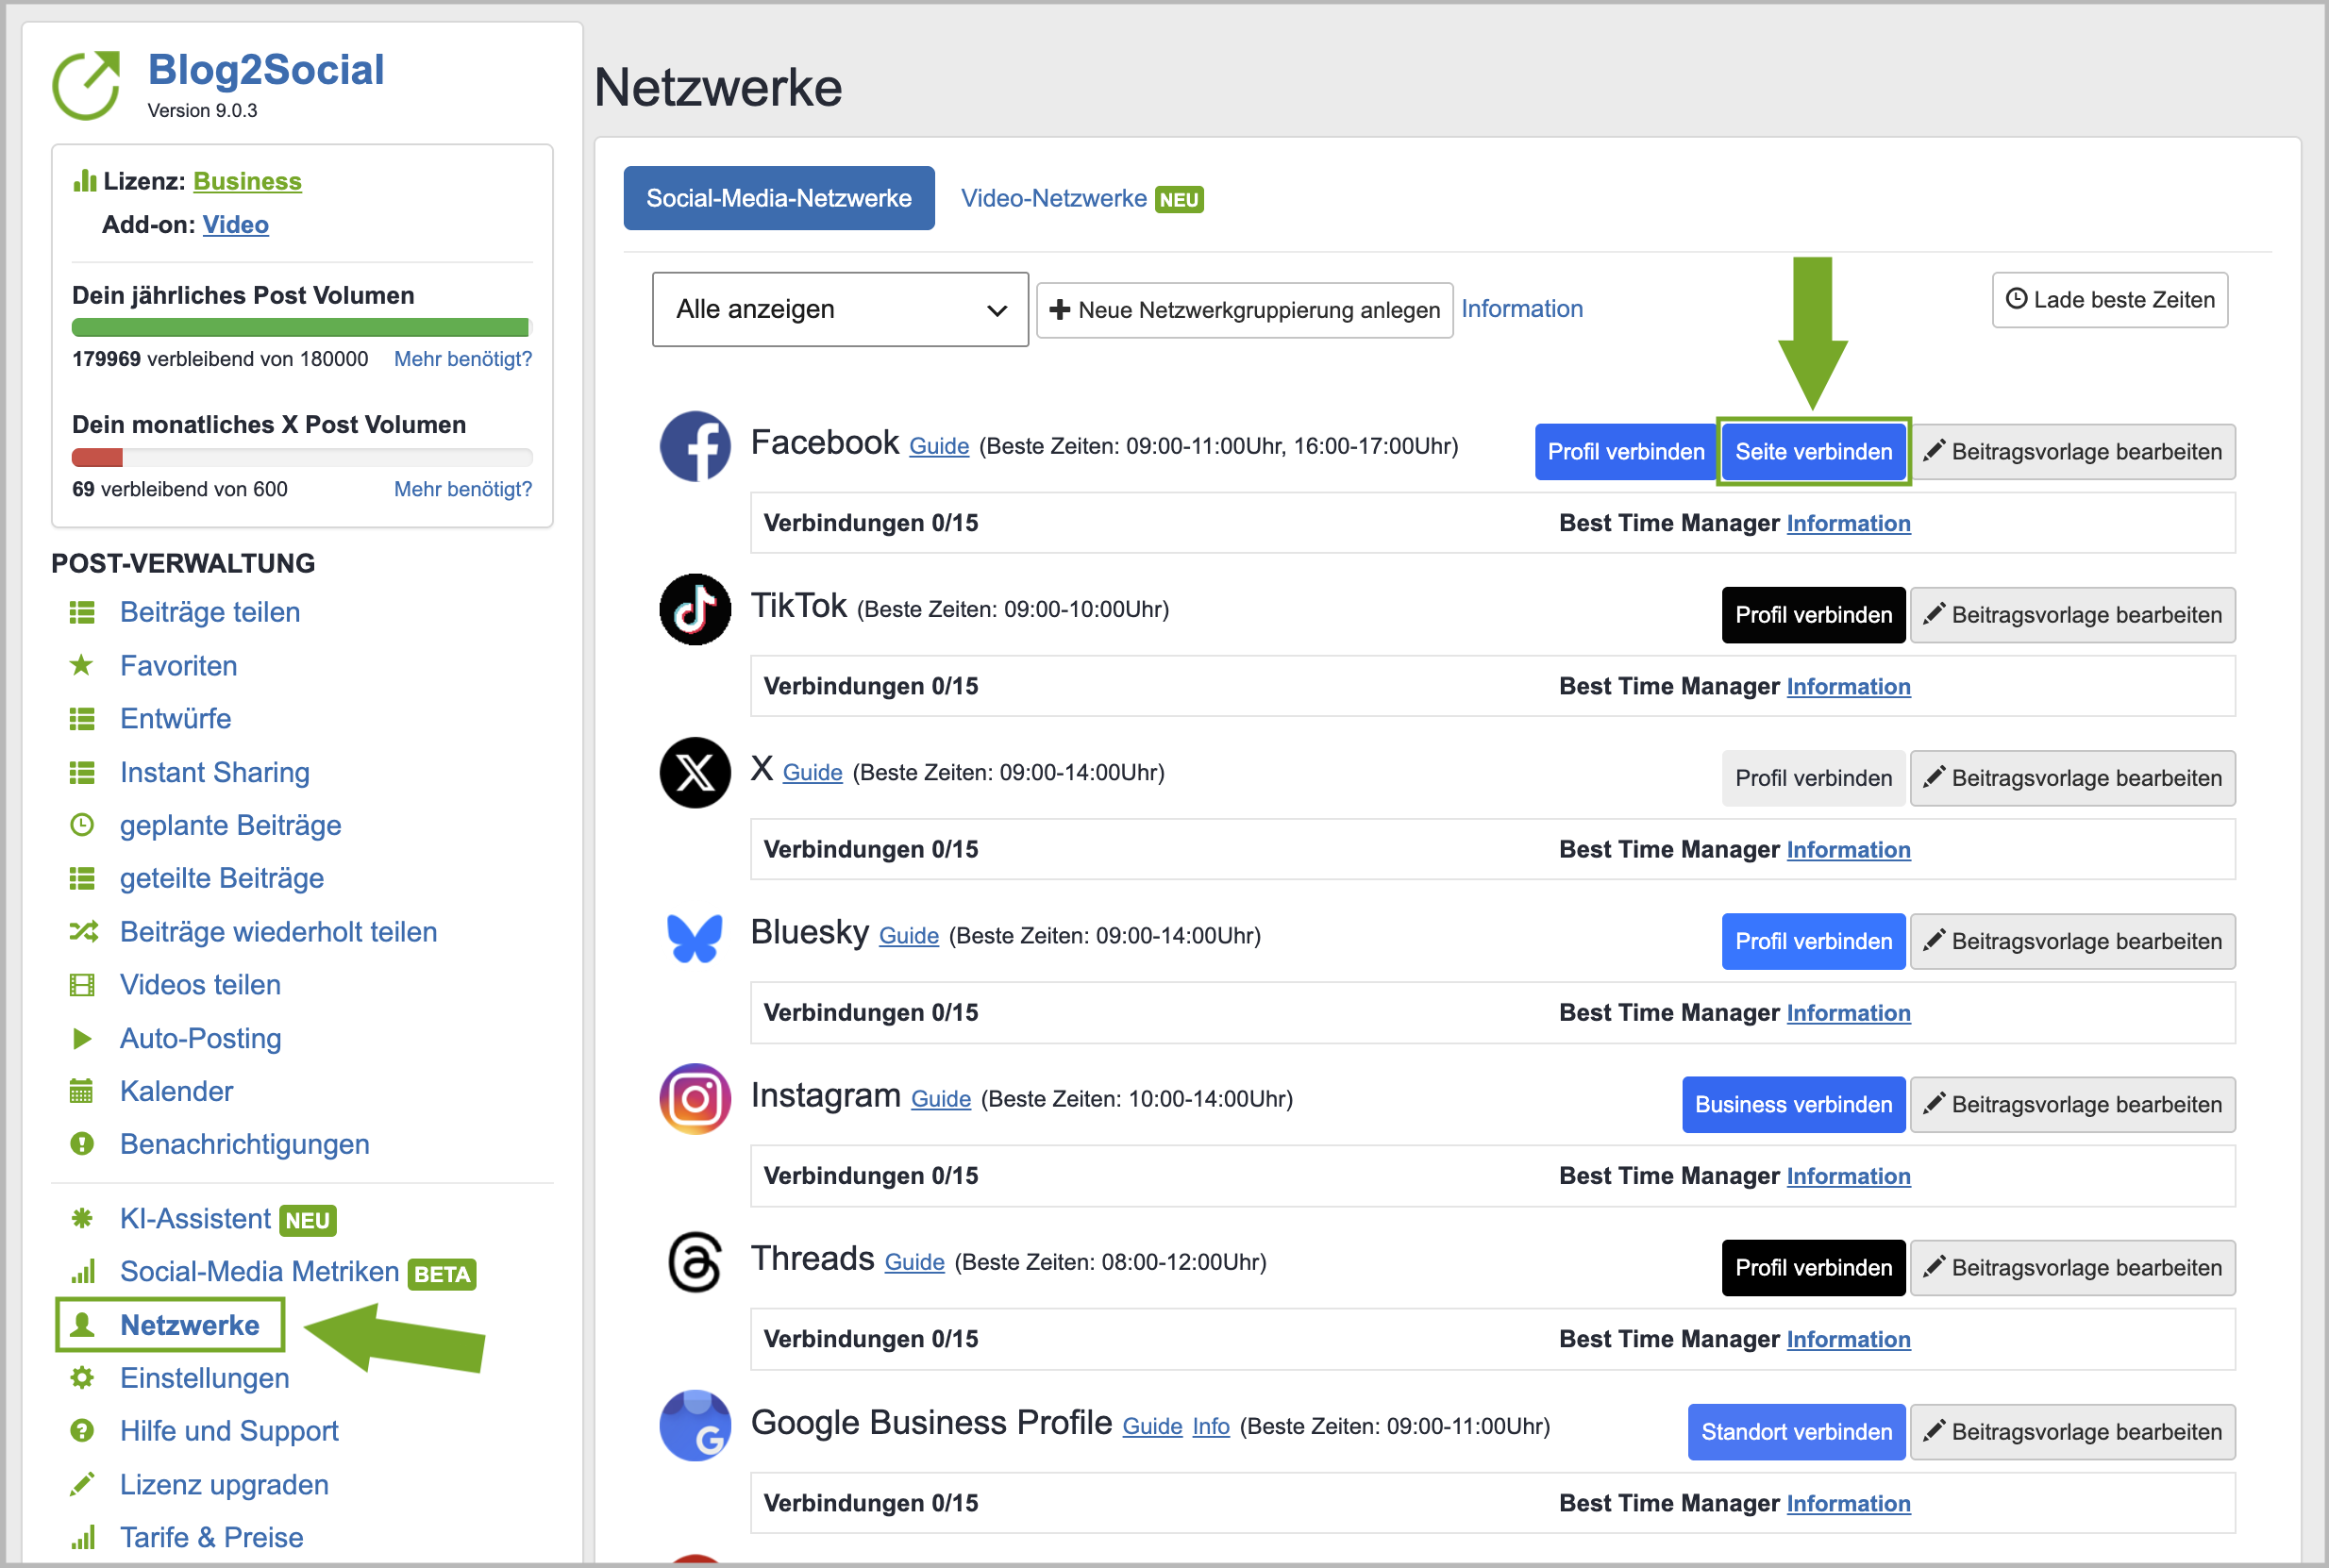Viewport: 2329px width, 1568px height.
Task: Click the bar chart icon beside Social-Media Metriken
Action: click(83, 1270)
